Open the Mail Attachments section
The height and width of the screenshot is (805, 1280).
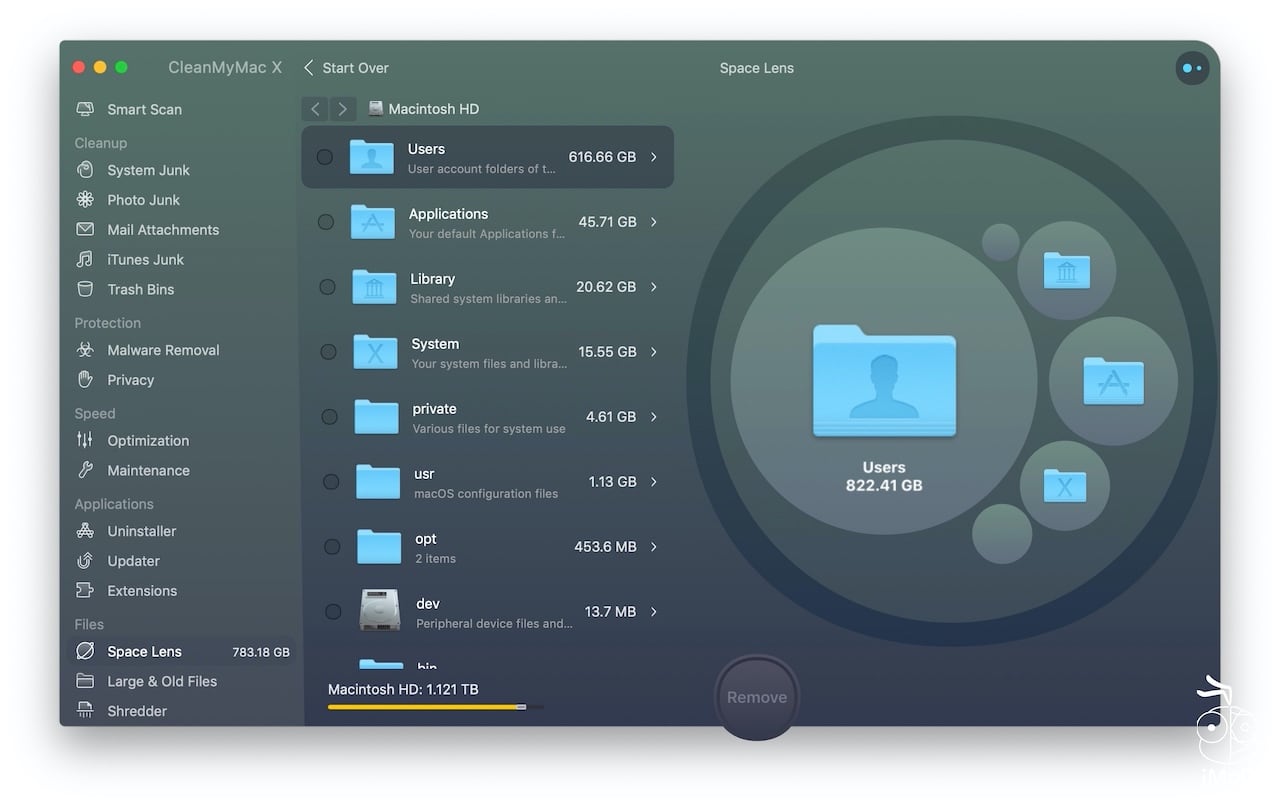point(162,230)
